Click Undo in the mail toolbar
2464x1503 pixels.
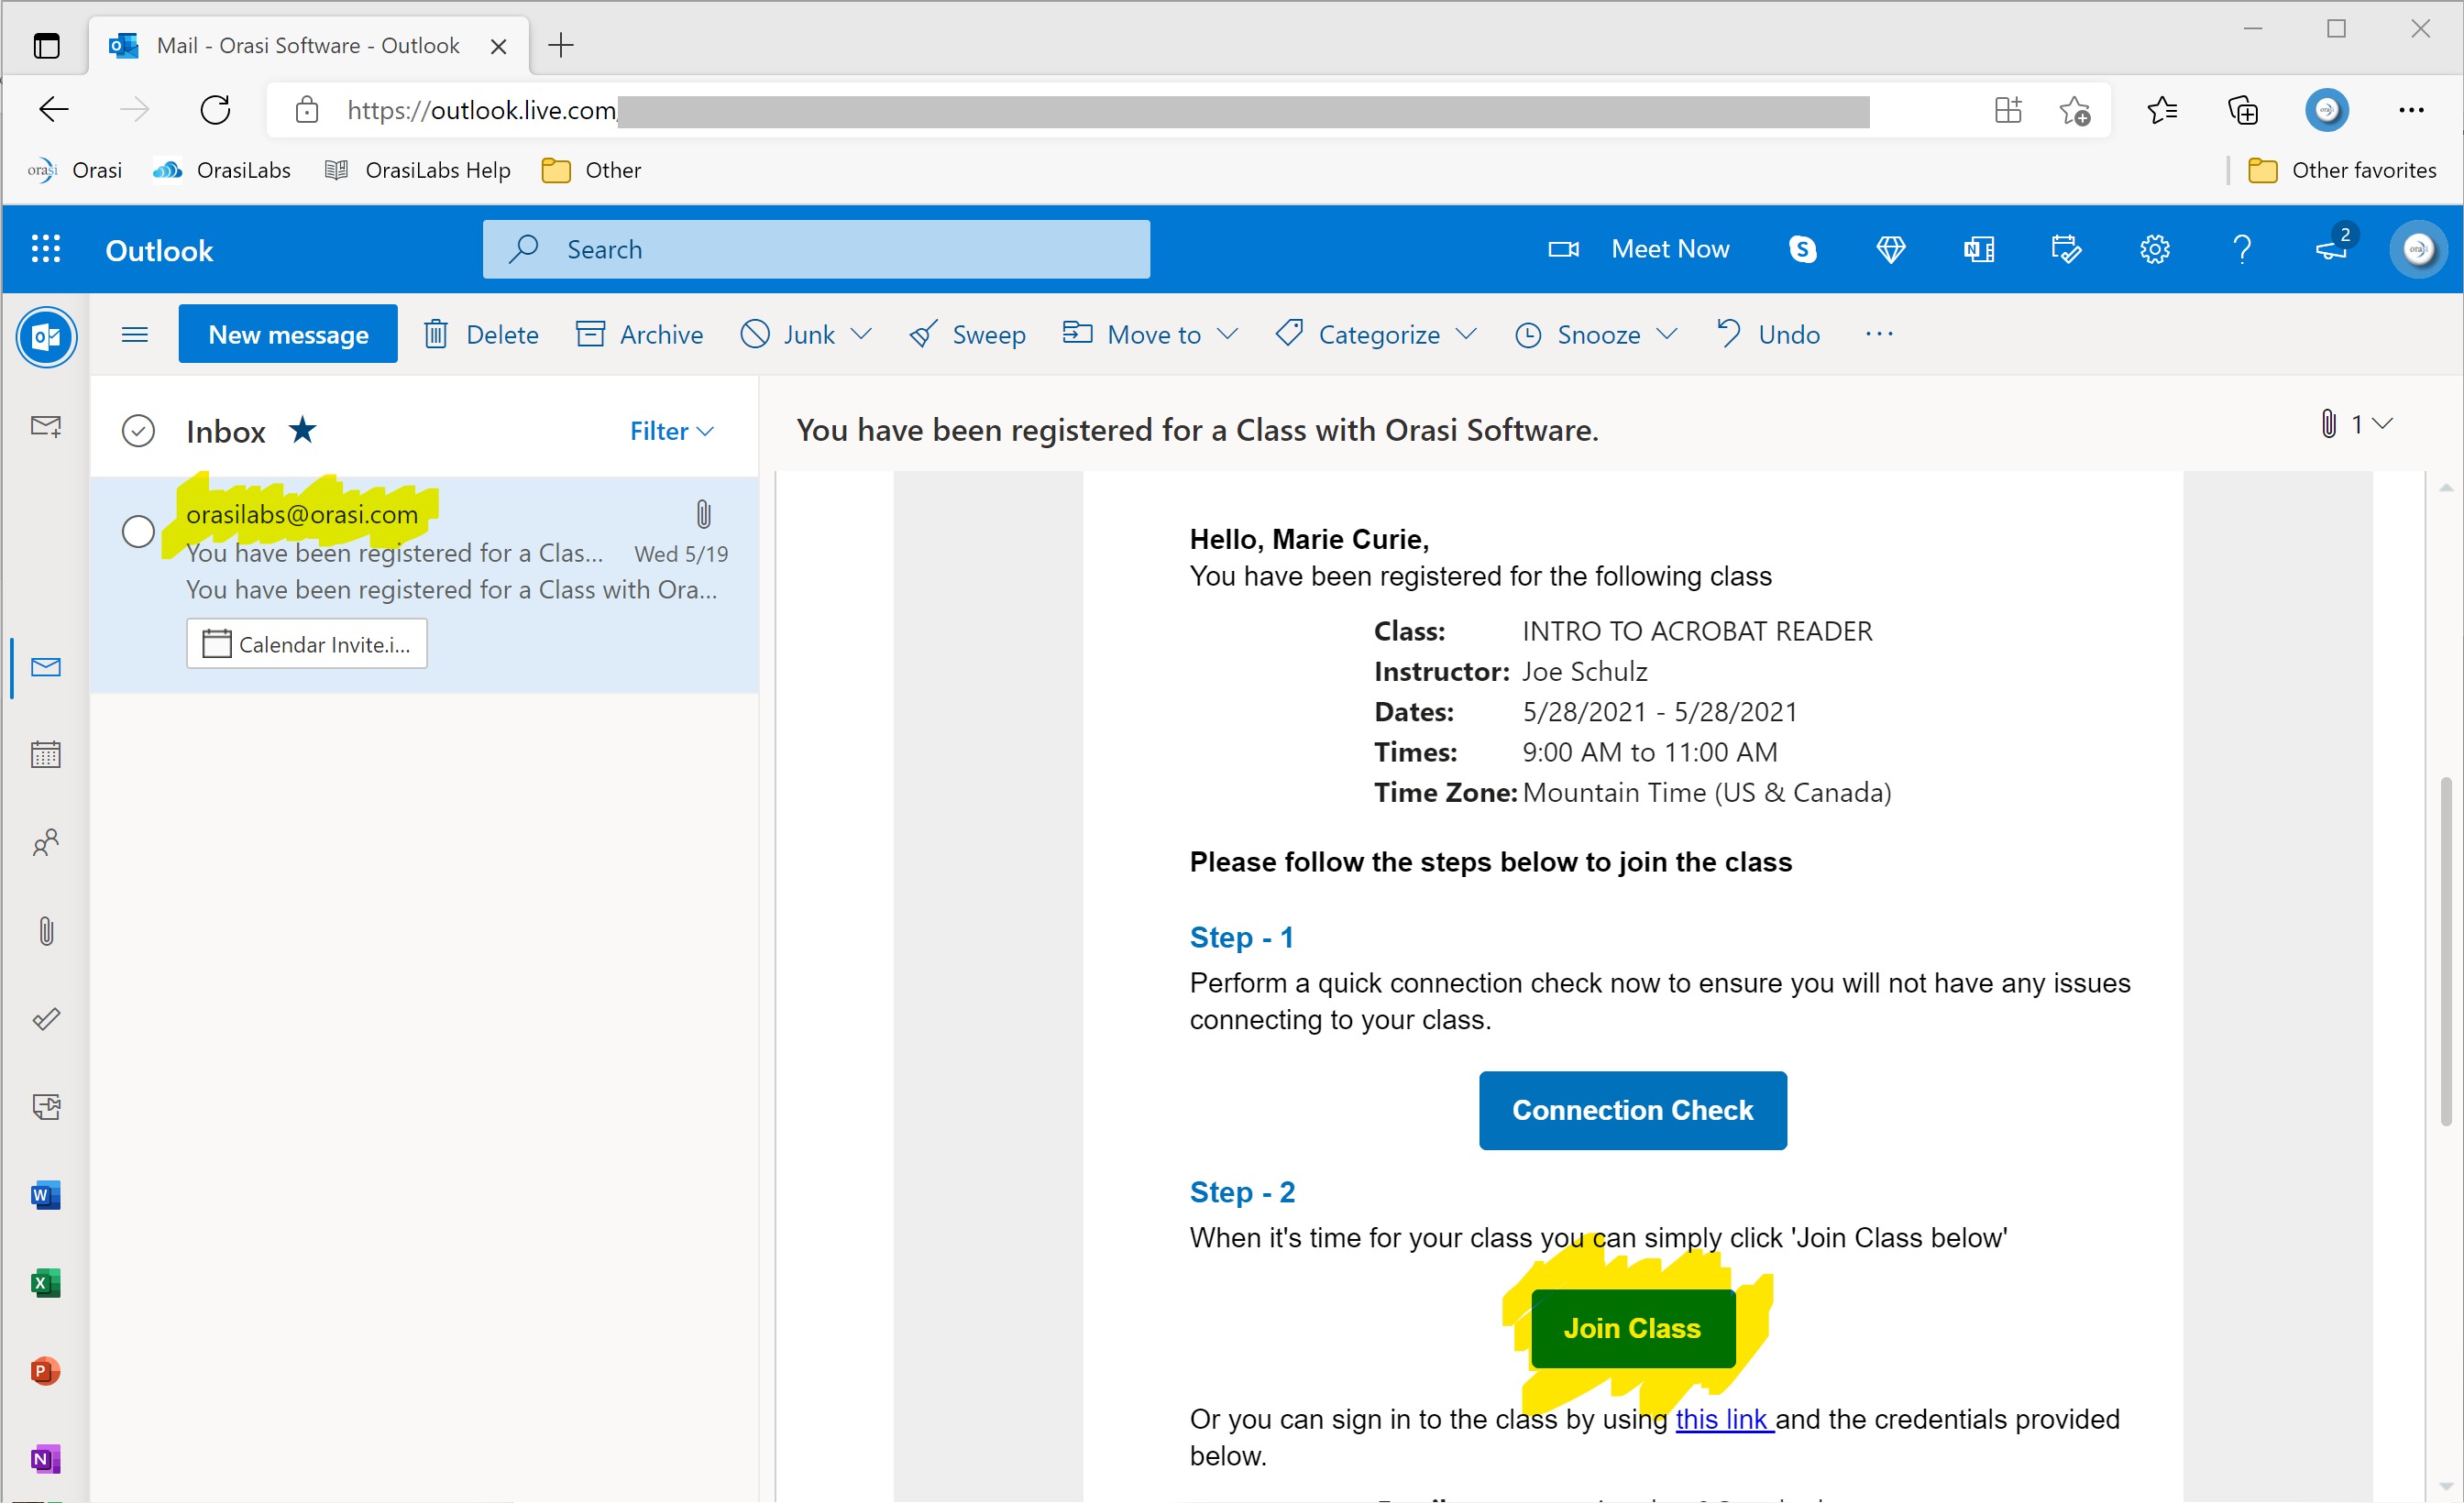(1767, 334)
